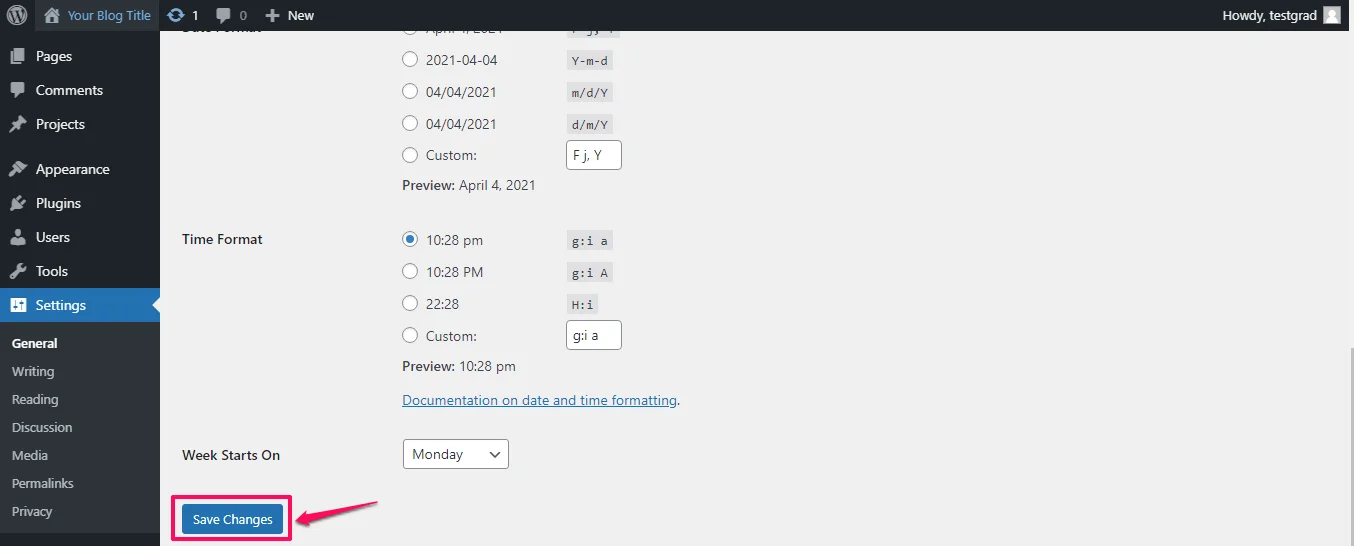Click the WordPress logo icon
The height and width of the screenshot is (546, 1354).
(17, 15)
